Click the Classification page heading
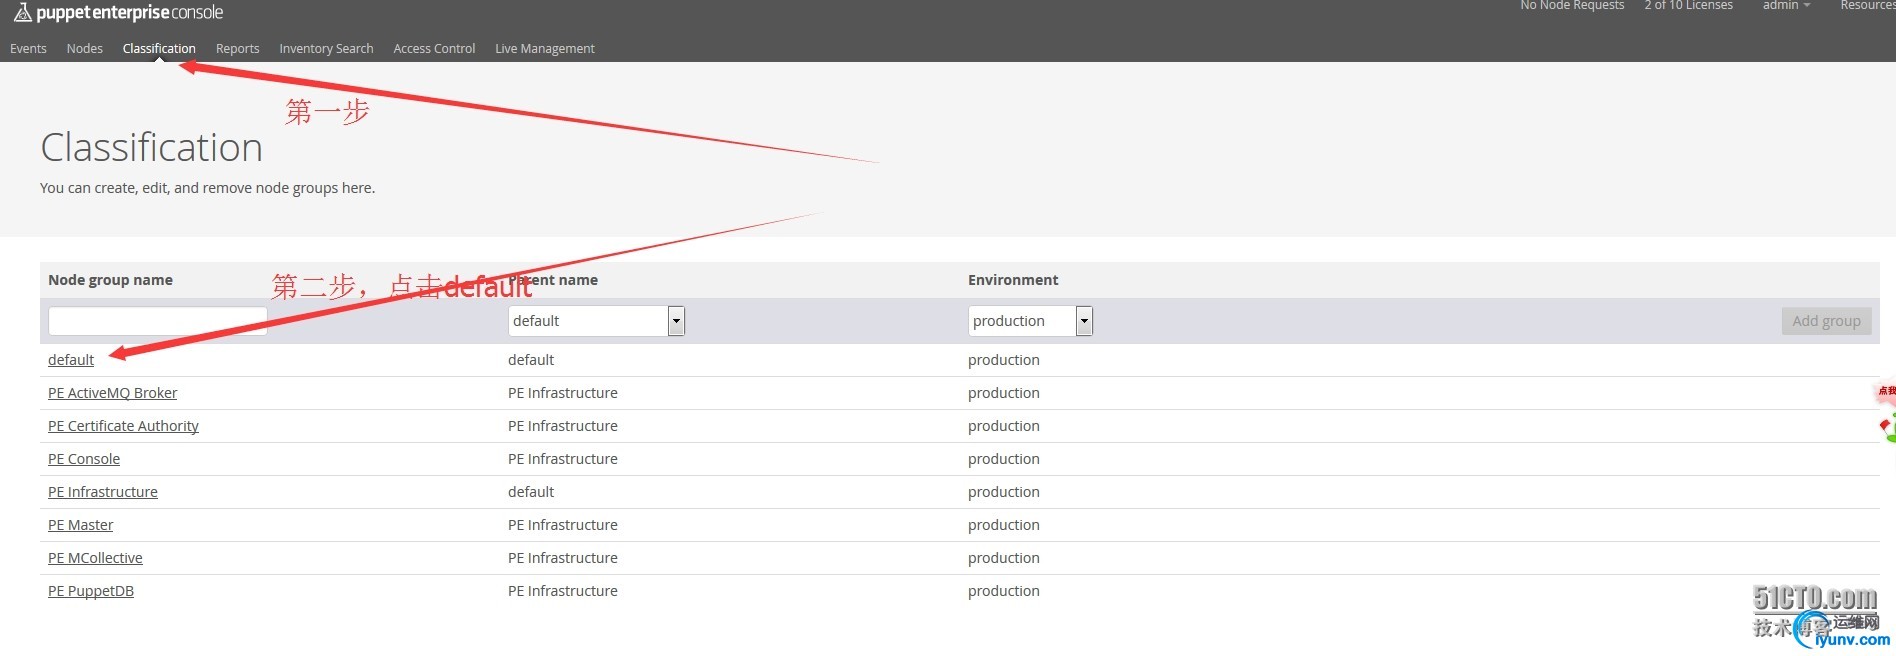The image size is (1896, 656). pos(152,147)
